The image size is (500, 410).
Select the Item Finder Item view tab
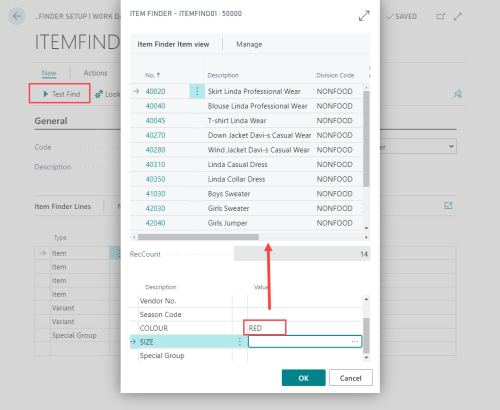[x=173, y=44]
